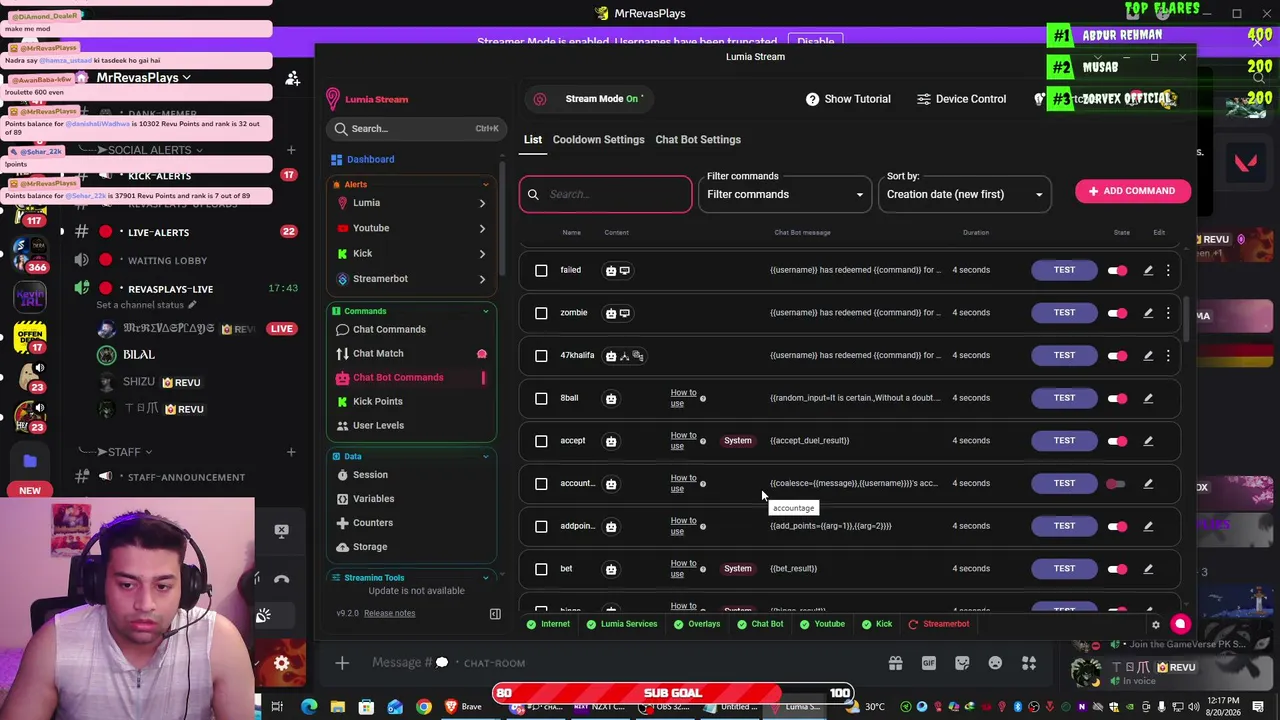The width and height of the screenshot is (1280, 720).
Task: Open the Filter commands dropdown
Action: 785,194
